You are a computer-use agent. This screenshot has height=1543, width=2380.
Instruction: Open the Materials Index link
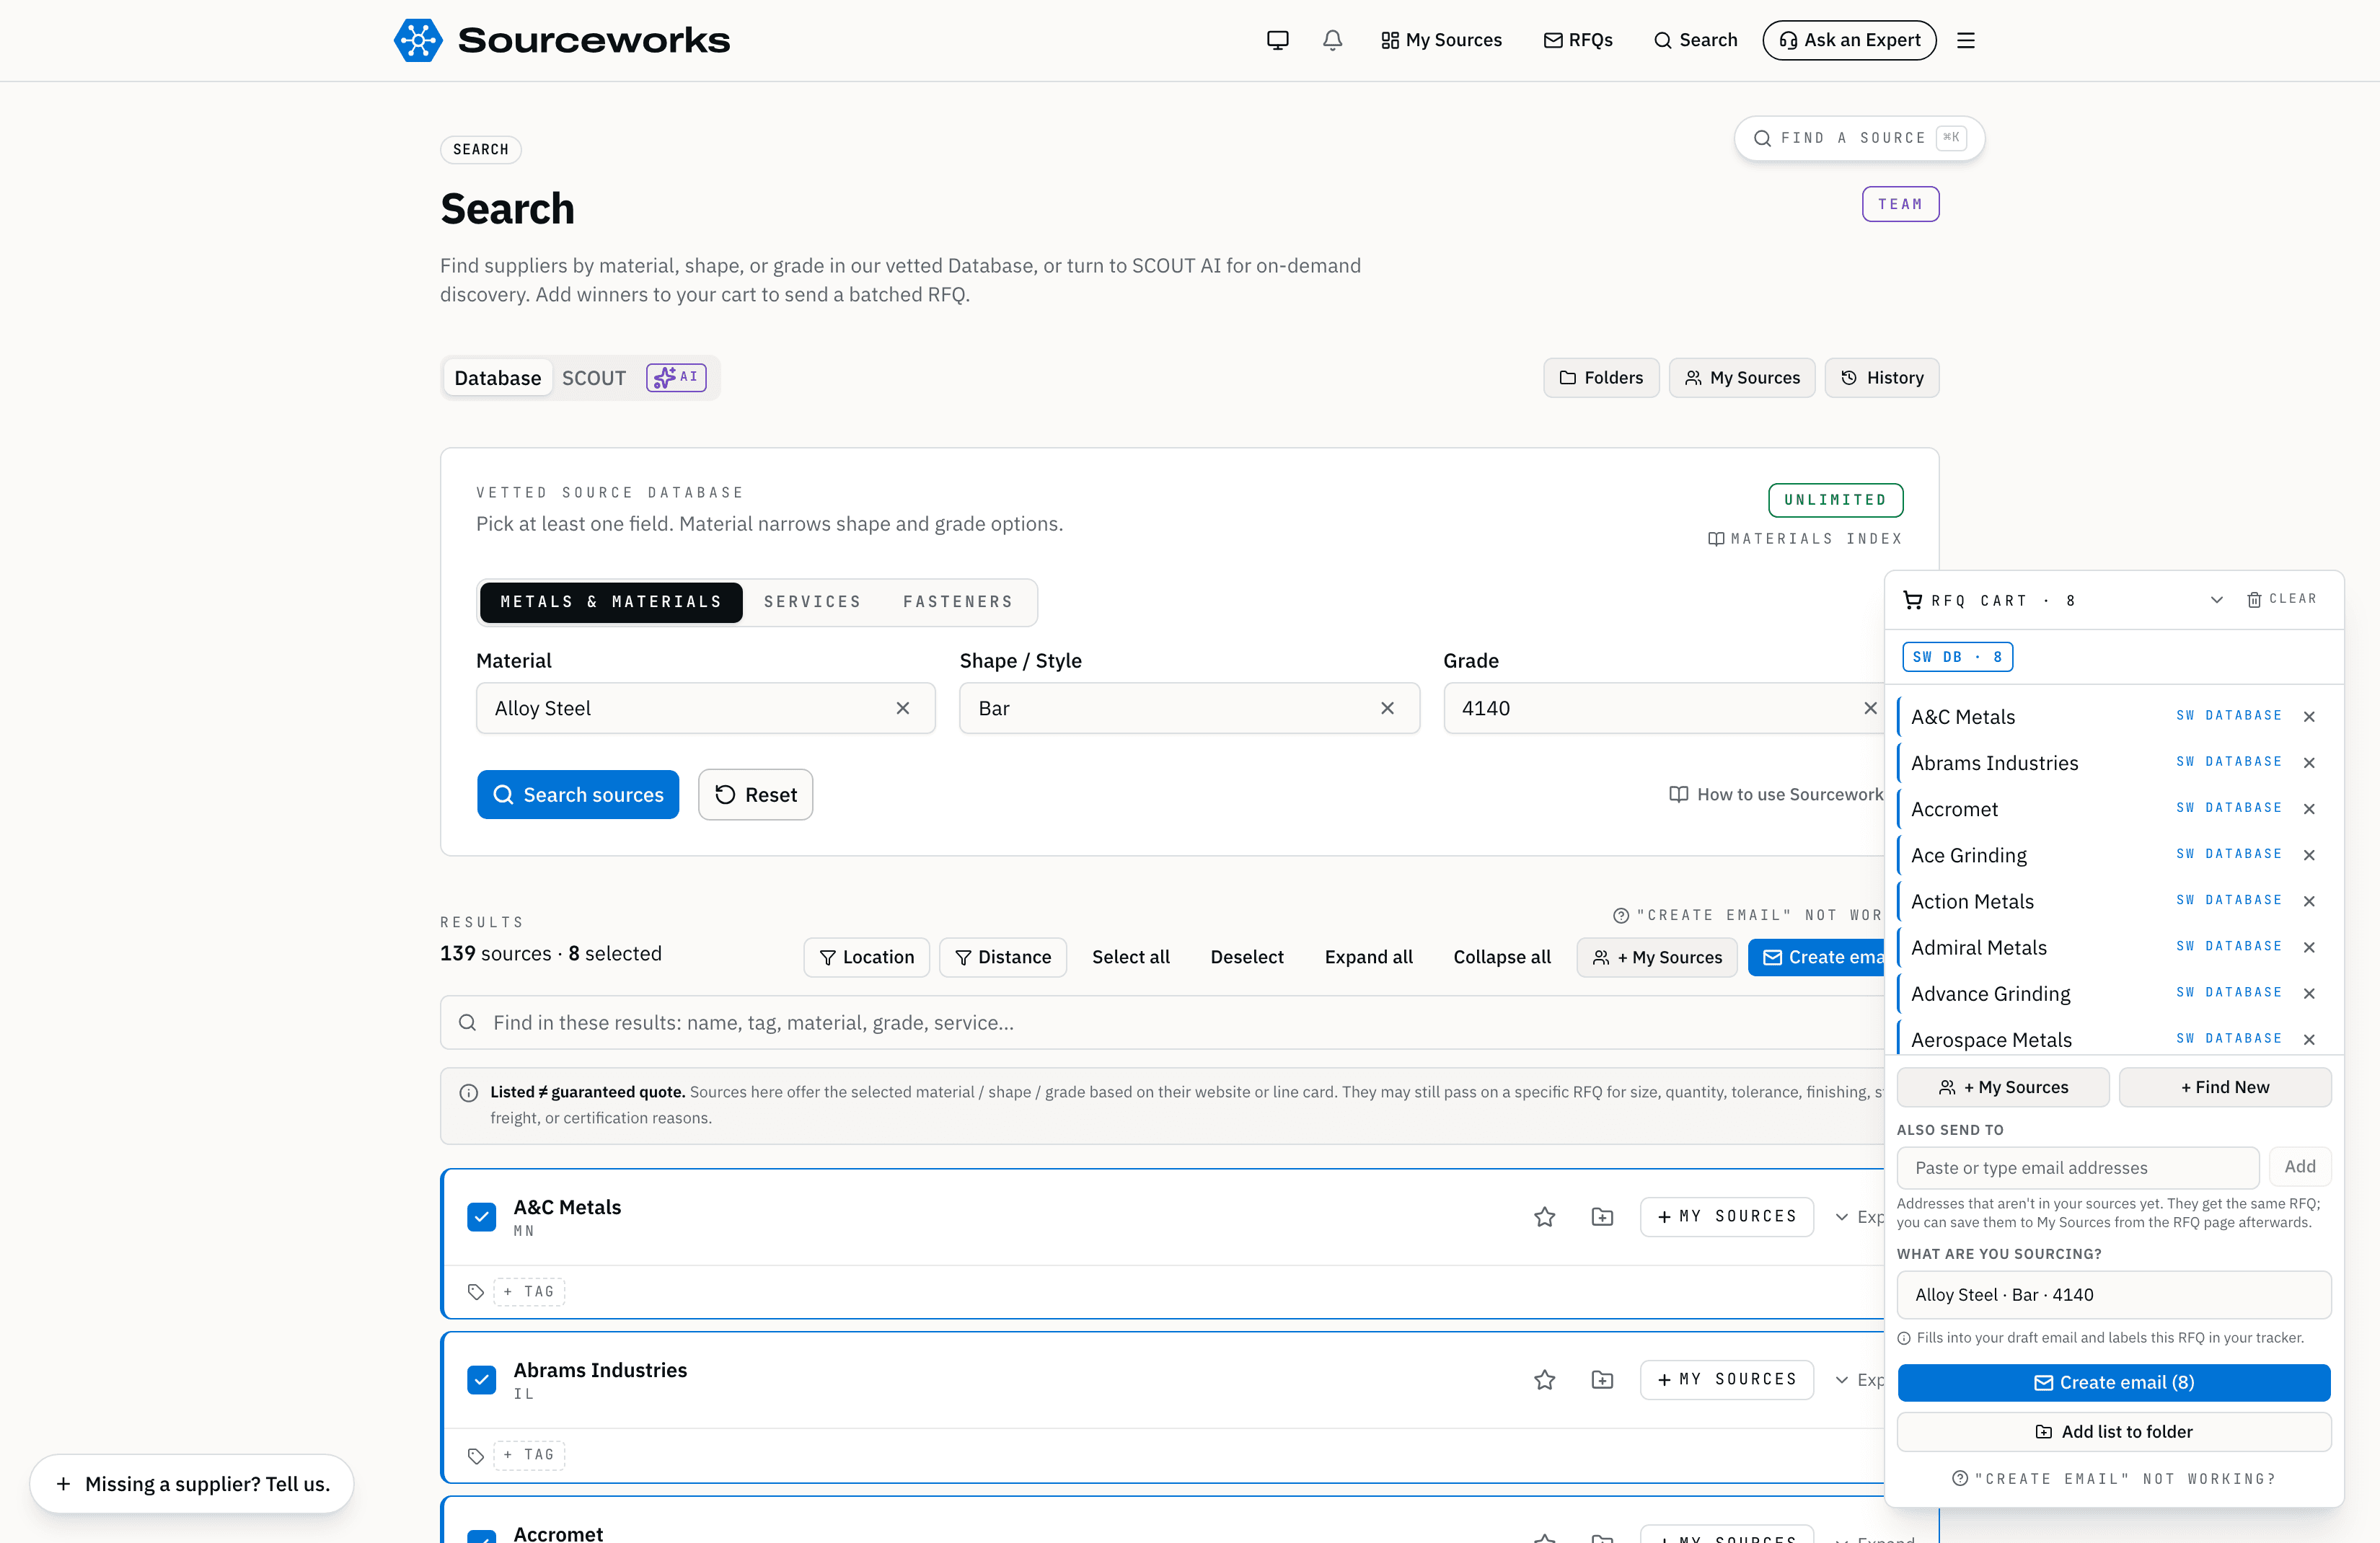[x=1804, y=539]
